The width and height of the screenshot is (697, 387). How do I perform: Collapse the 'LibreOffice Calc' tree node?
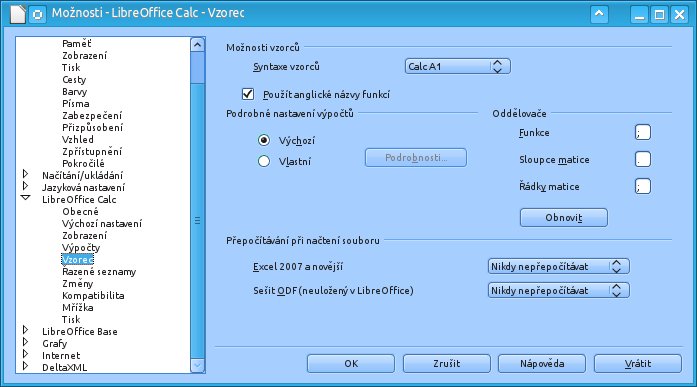point(25,198)
